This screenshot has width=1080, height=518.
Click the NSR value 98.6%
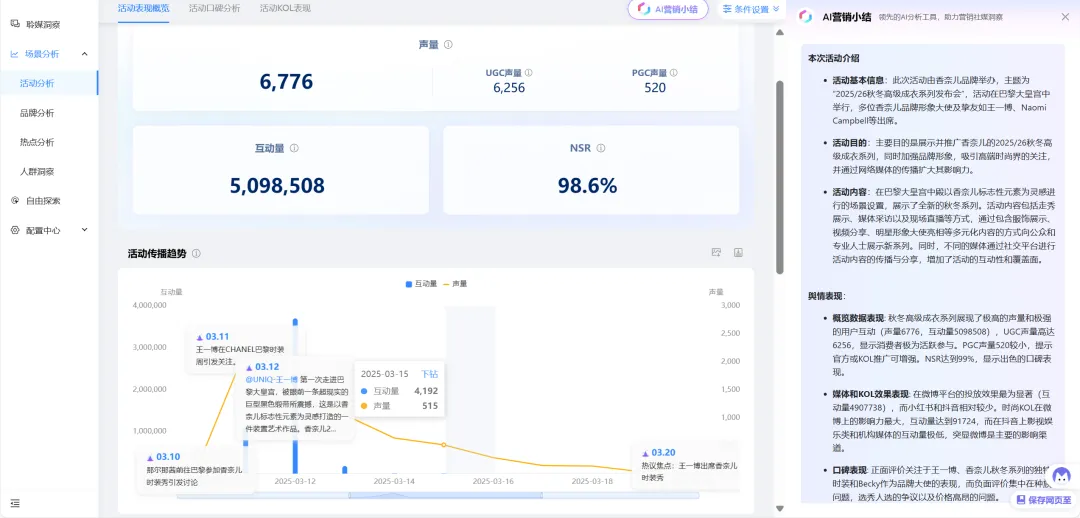point(588,185)
